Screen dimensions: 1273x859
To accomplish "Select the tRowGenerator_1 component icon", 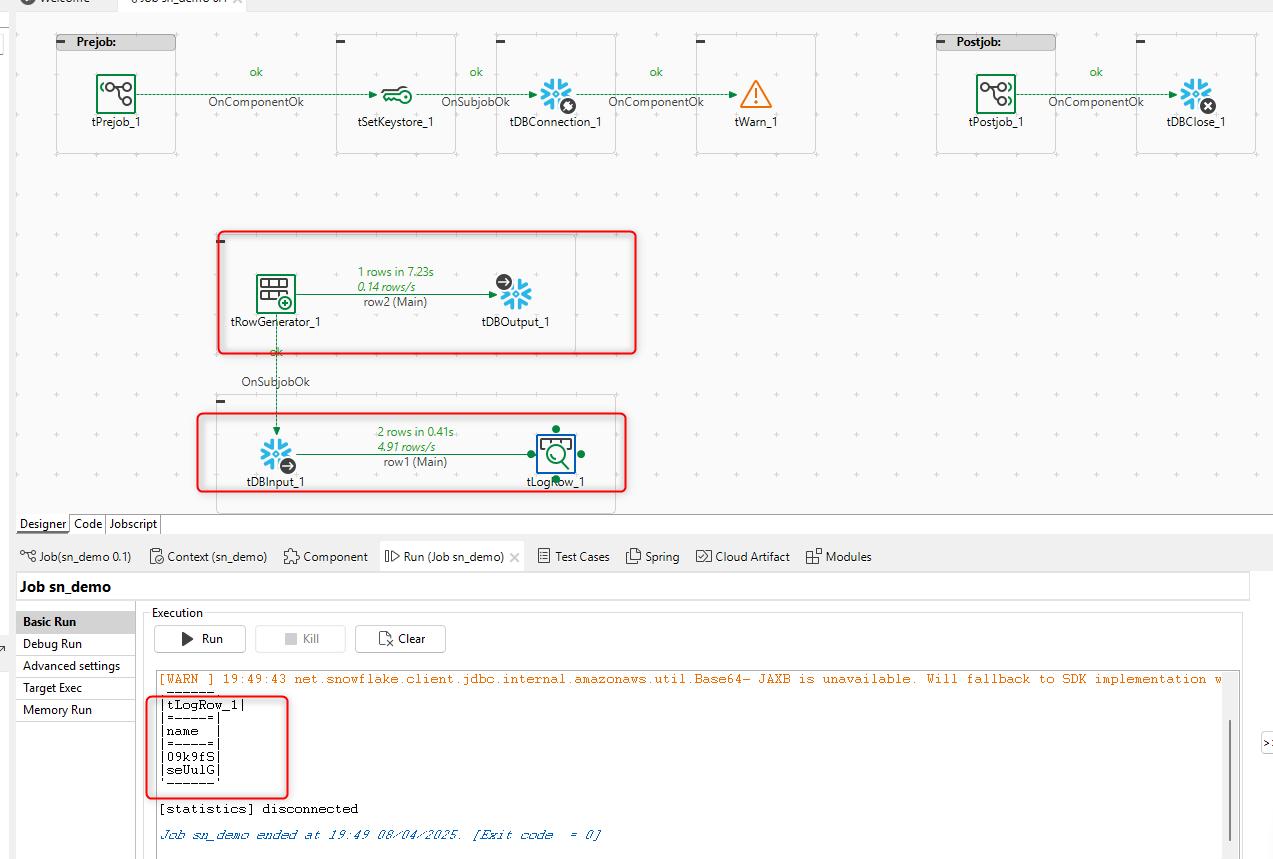I will coord(275,293).
